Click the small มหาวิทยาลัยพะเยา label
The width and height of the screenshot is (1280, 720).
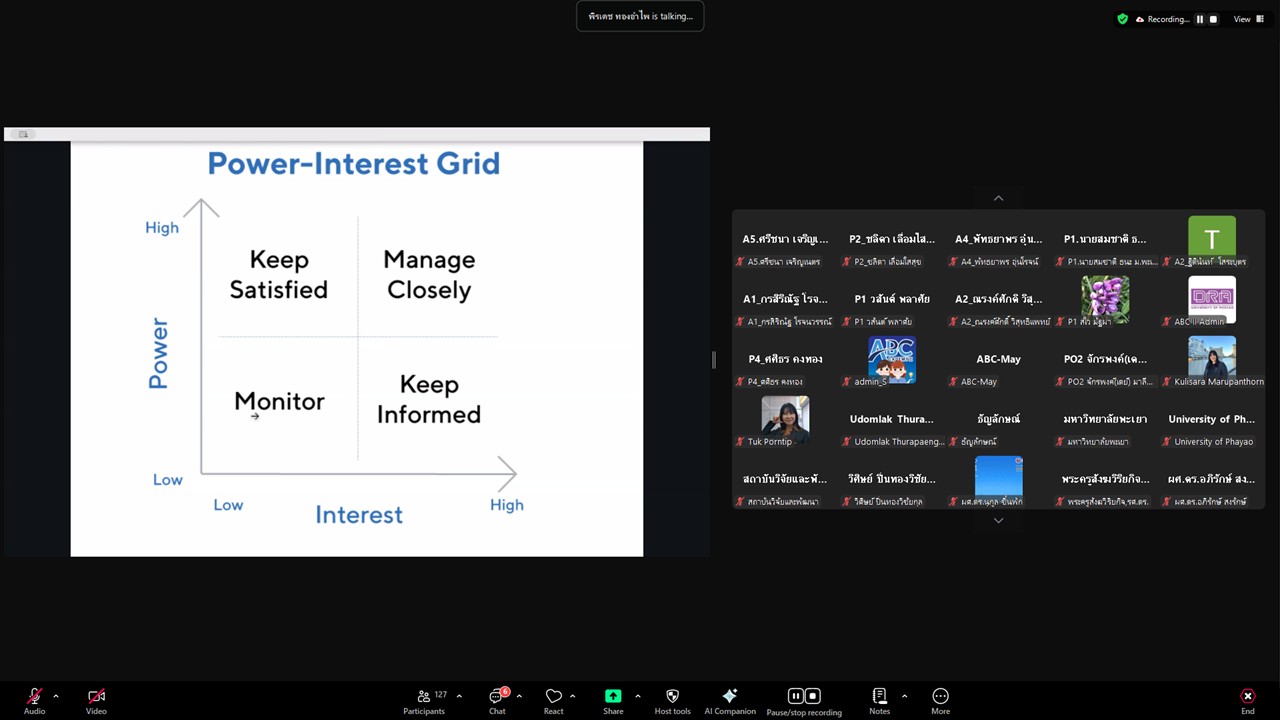point(1098,441)
